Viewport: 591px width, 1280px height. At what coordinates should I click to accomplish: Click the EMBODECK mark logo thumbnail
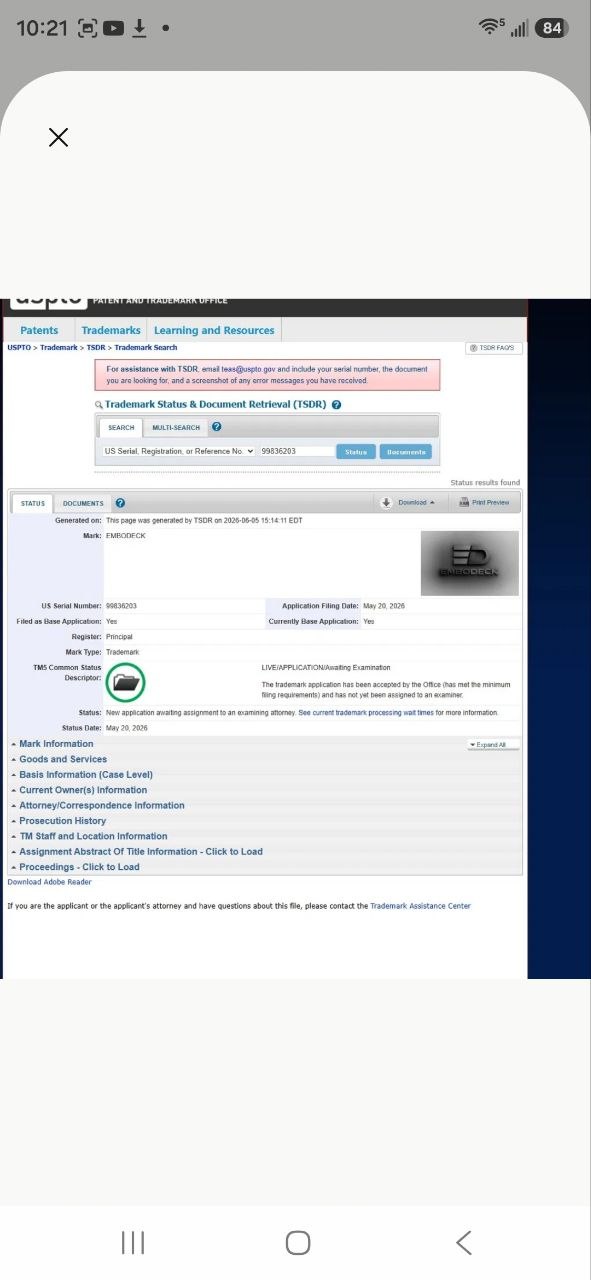click(470, 563)
